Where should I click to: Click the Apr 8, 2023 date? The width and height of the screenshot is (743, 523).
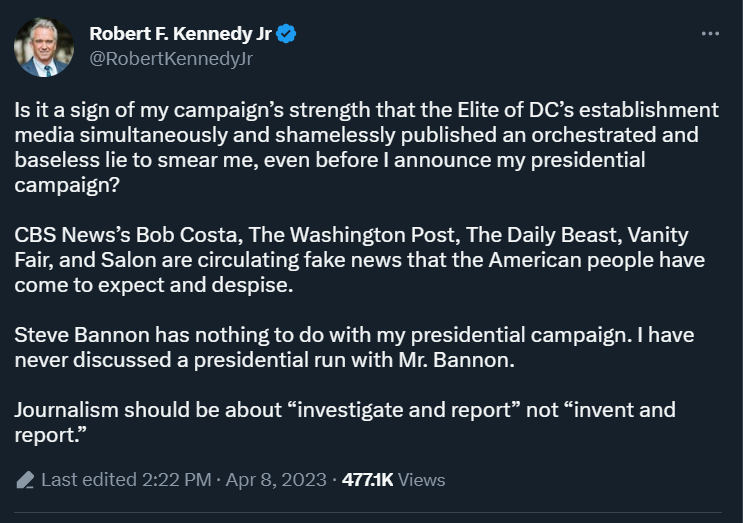click(276, 480)
